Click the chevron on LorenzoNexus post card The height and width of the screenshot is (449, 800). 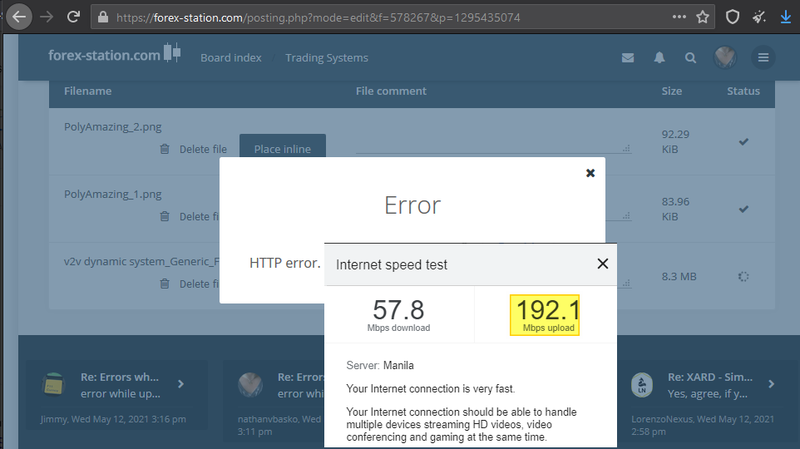pos(771,384)
